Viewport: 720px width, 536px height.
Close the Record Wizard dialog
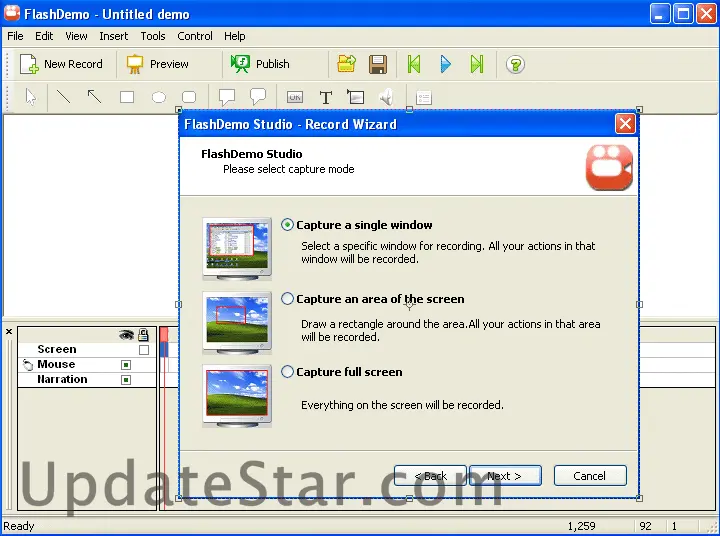coord(625,124)
